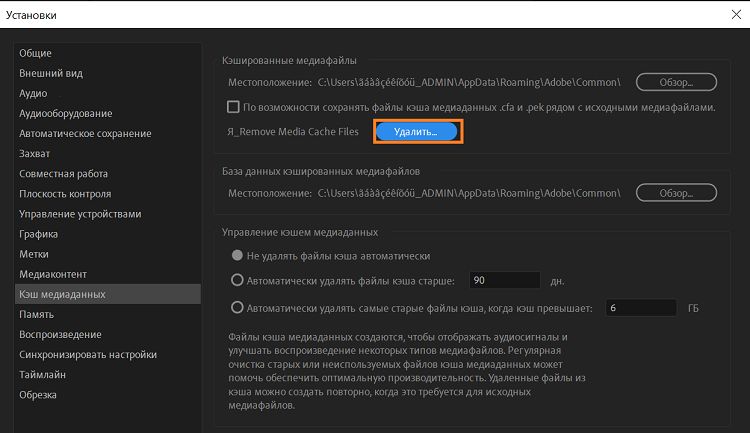The height and width of the screenshot is (433, 750).
Task: Select the highlighted Кэш медиаданных category
Action: tap(108, 294)
